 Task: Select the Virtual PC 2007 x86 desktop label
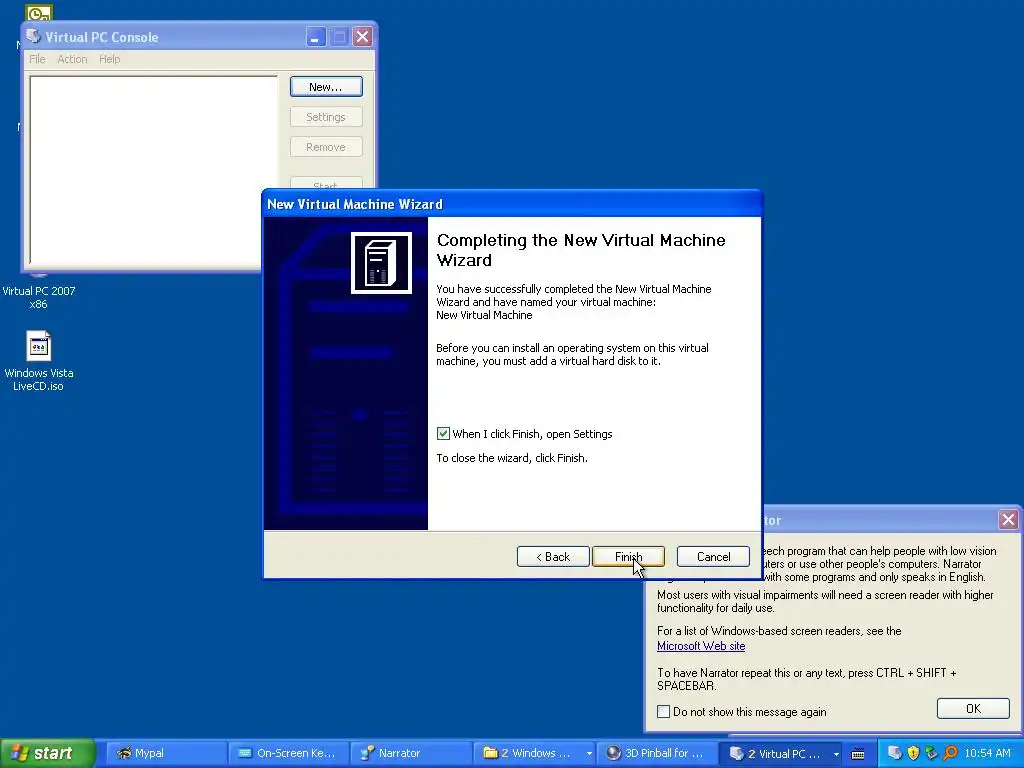pyautogui.click(x=39, y=297)
